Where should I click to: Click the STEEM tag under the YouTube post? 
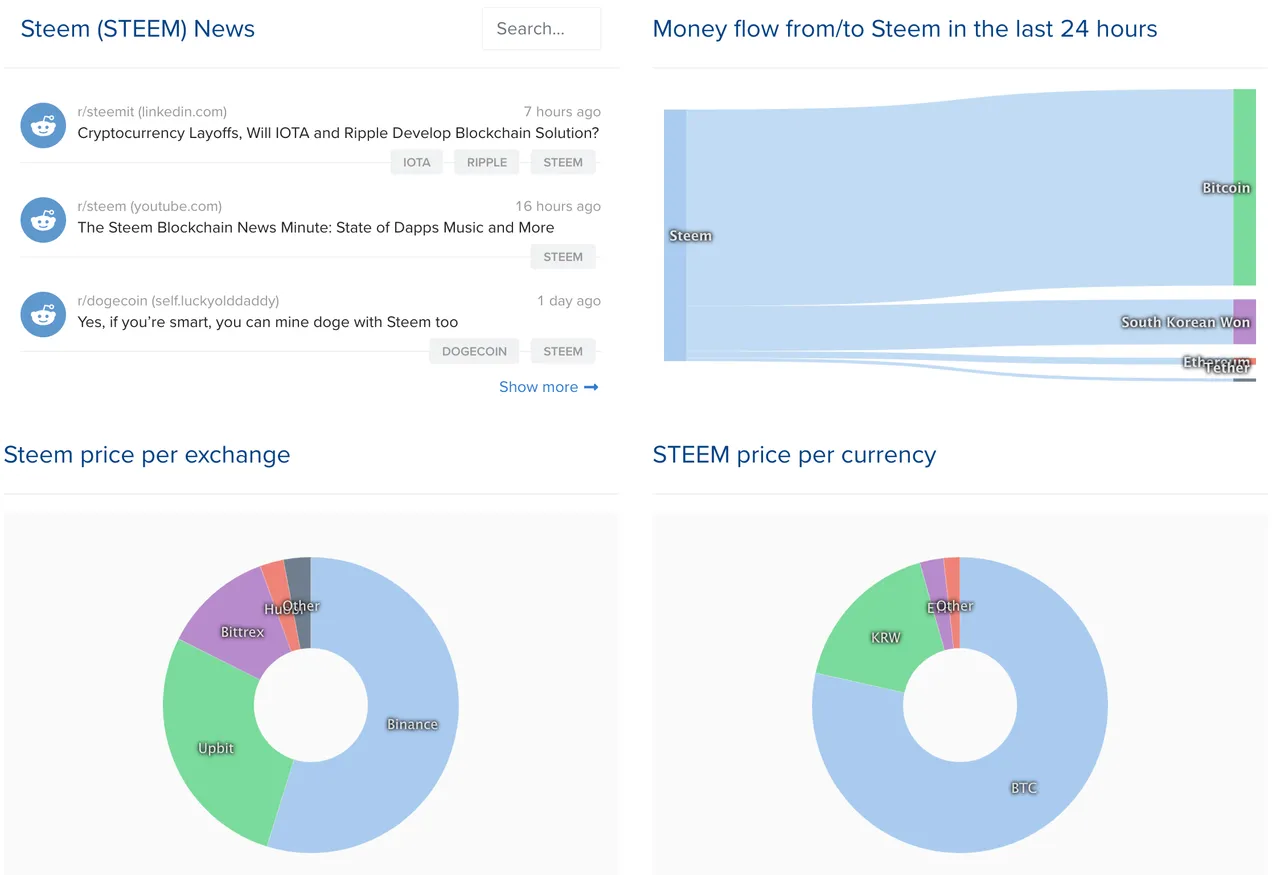tap(563, 257)
